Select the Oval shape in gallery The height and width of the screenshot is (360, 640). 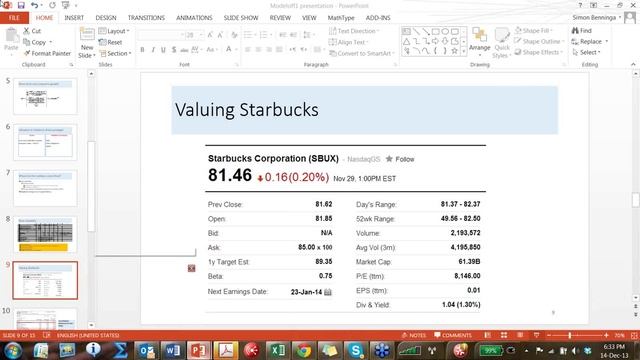(445, 31)
